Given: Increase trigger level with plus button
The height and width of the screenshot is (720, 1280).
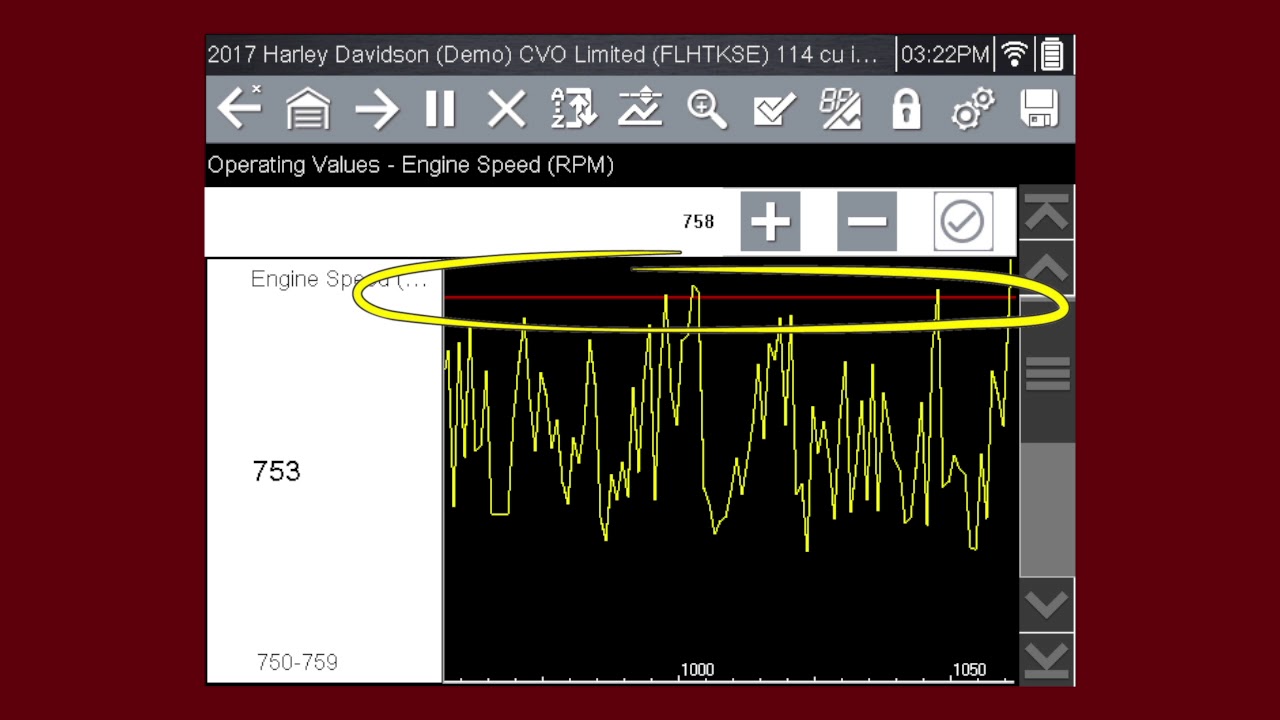Looking at the screenshot, I should click(770, 222).
